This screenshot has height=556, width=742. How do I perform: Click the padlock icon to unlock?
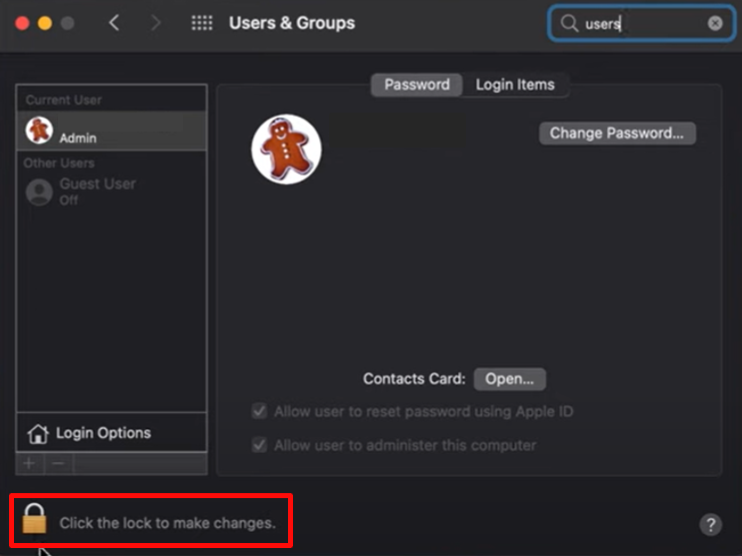tap(35, 520)
